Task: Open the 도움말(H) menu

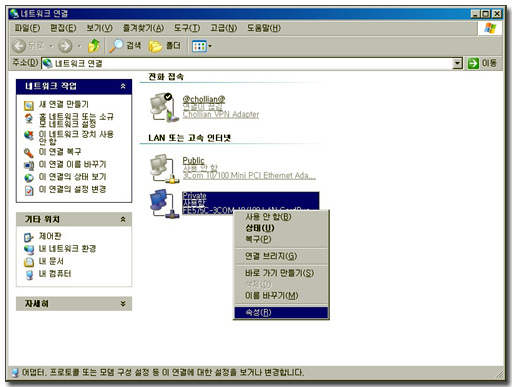Action: [264, 28]
